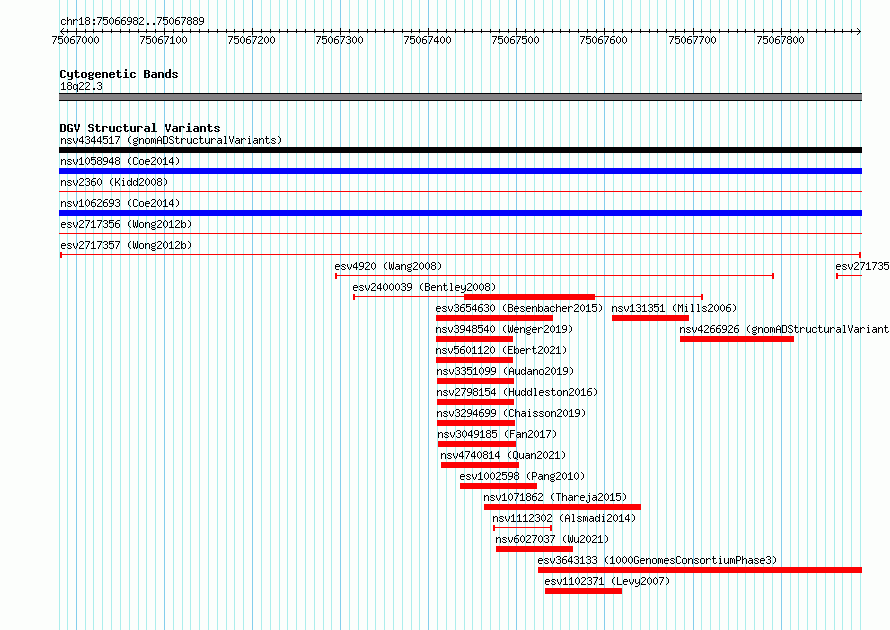Screen dimensions: 890x630
Task: Click the nsv1062693 (Coe2014) label
Action: 120,203
